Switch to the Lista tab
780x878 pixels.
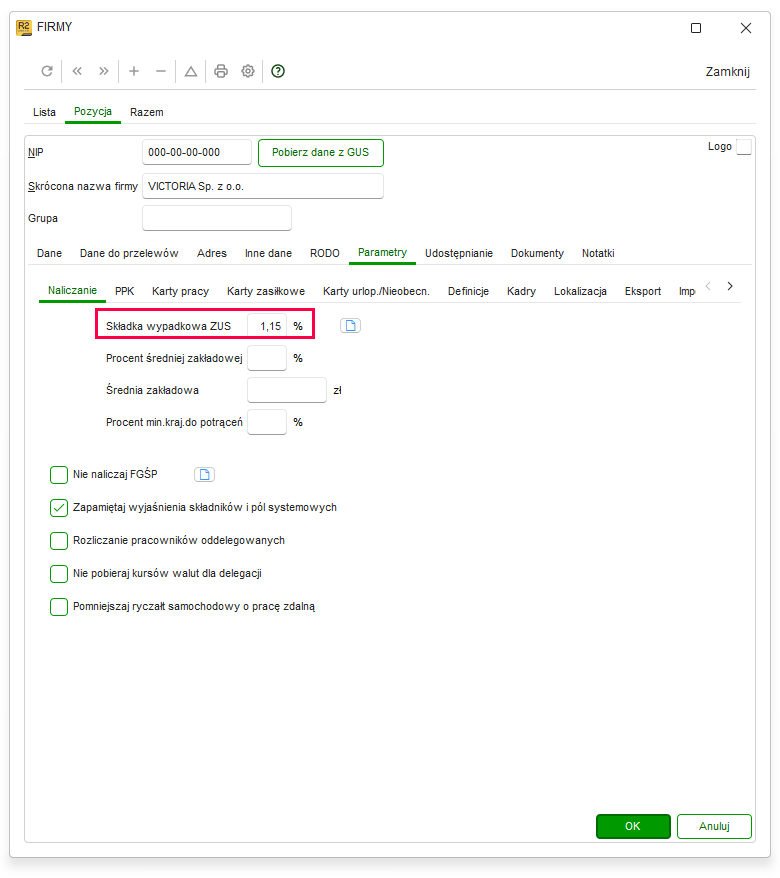point(44,112)
